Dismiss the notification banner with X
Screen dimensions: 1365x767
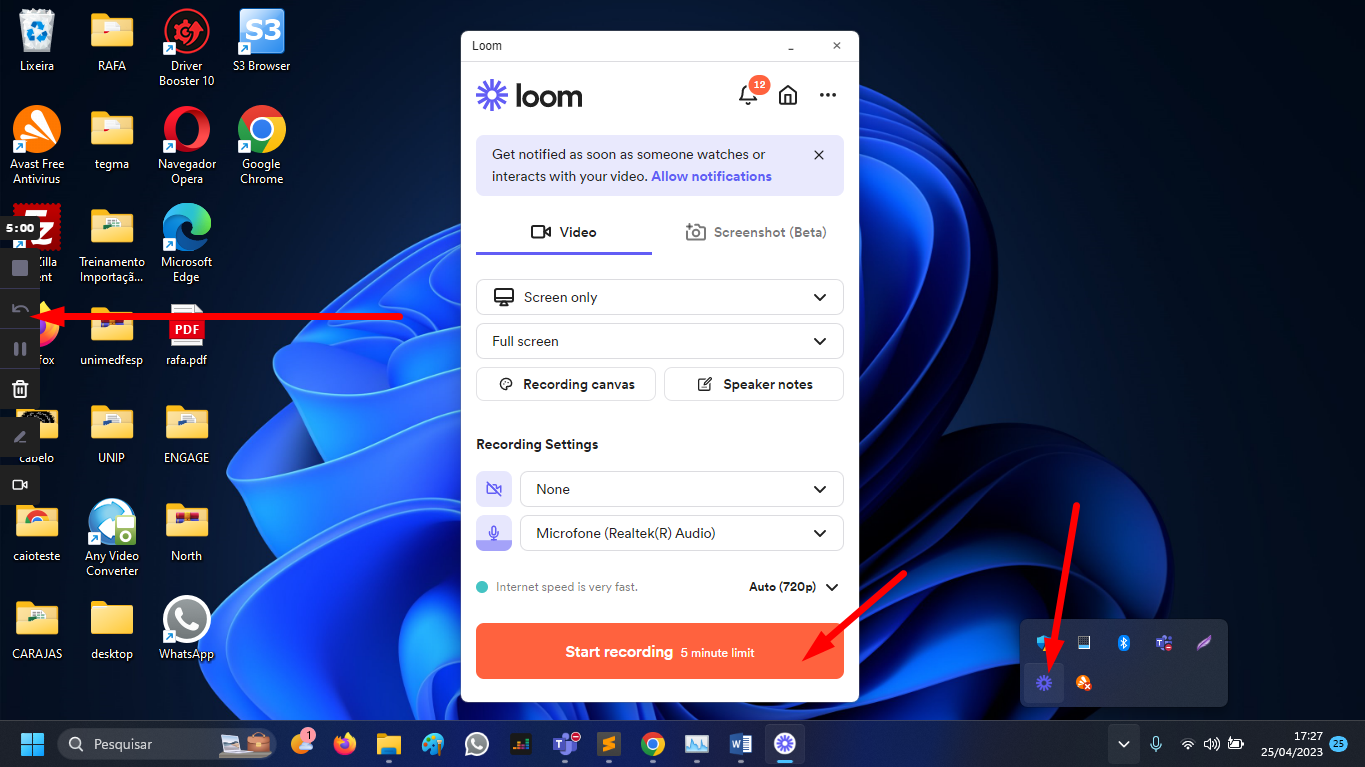(x=819, y=155)
